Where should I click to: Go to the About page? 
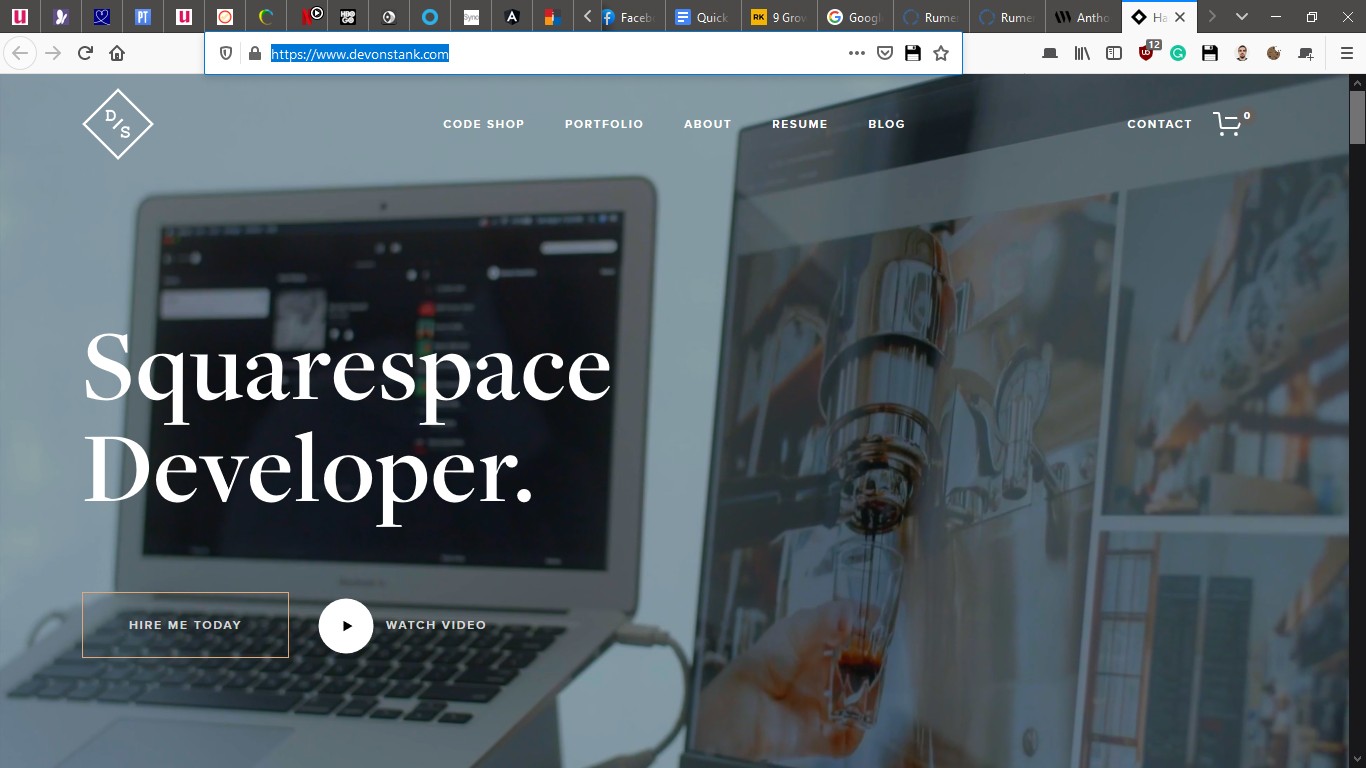[x=708, y=124]
